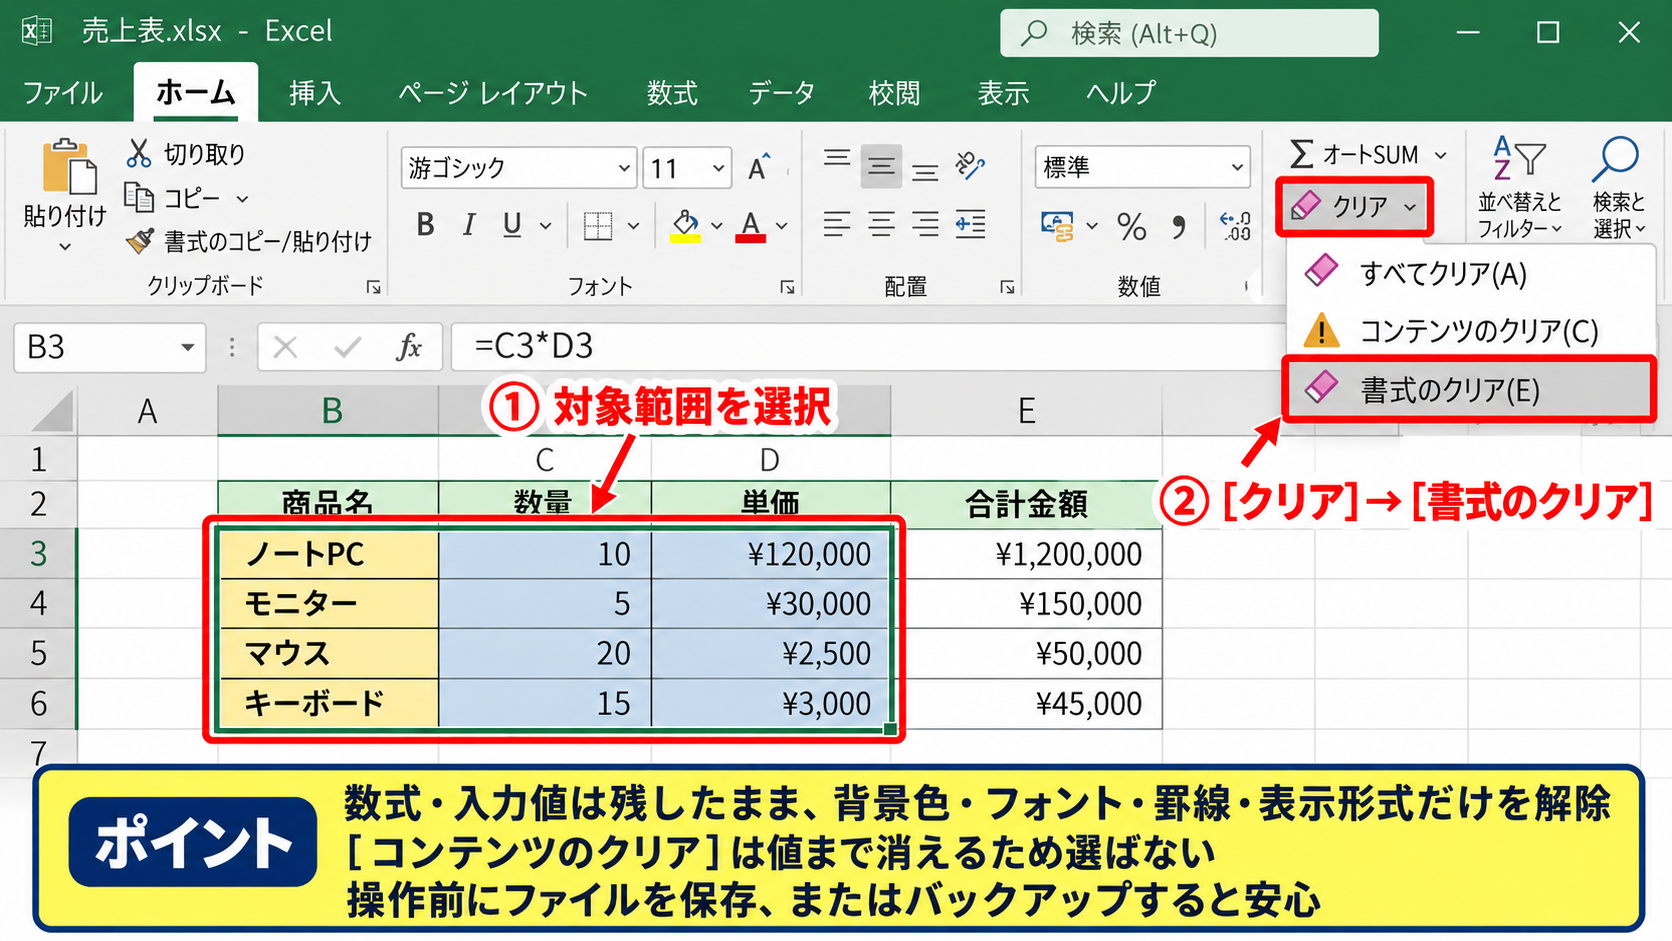
Task: Toggle Bold formatting
Action: coord(426,225)
